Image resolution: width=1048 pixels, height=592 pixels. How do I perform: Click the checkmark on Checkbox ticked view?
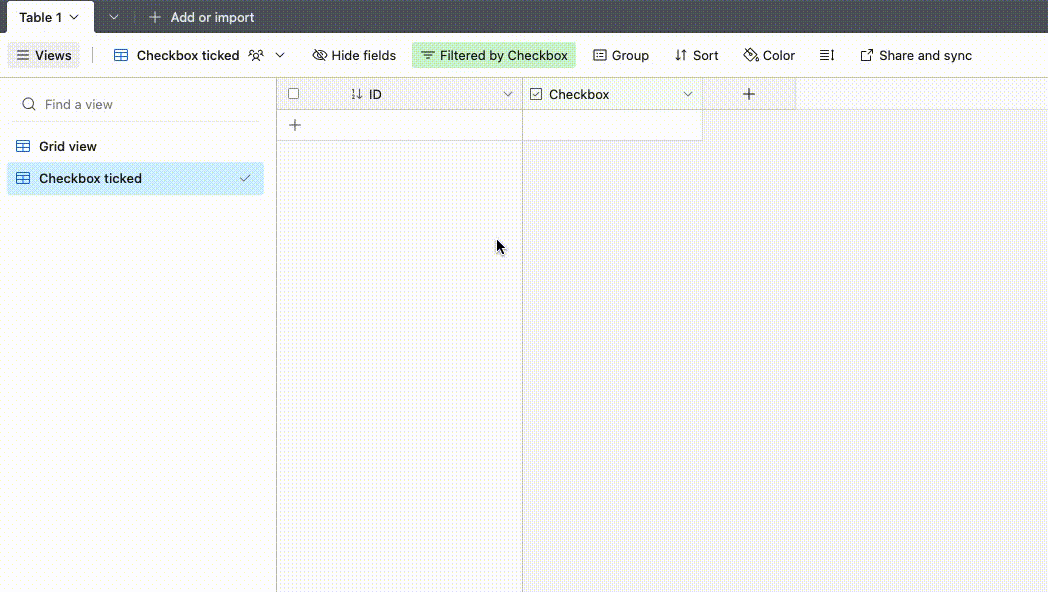pyautogui.click(x=245, y=178)
